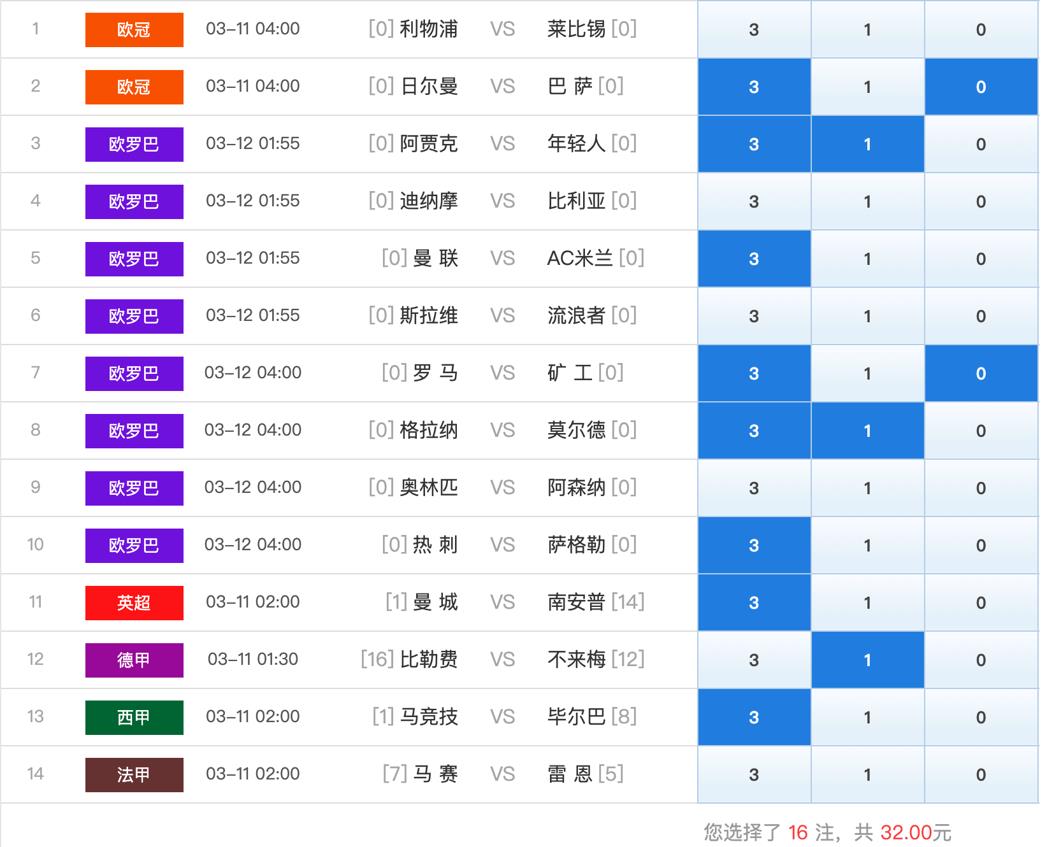Deselect result 3 for 罗马 vs 矿工
The image size is (1042, 847).
[754, 373]
